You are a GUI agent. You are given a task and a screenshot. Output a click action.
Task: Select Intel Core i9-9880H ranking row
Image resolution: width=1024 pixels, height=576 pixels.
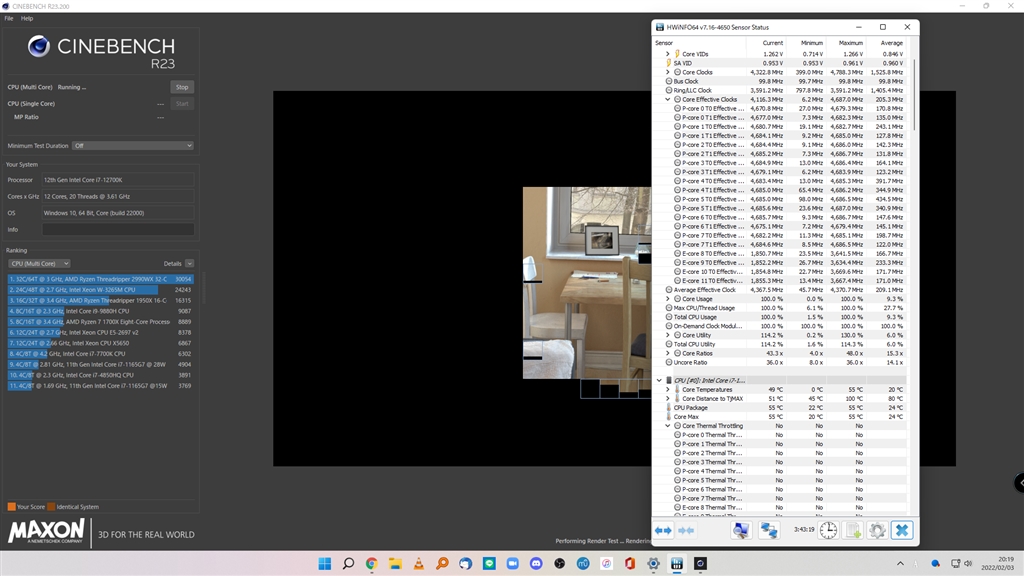[101, 311]
